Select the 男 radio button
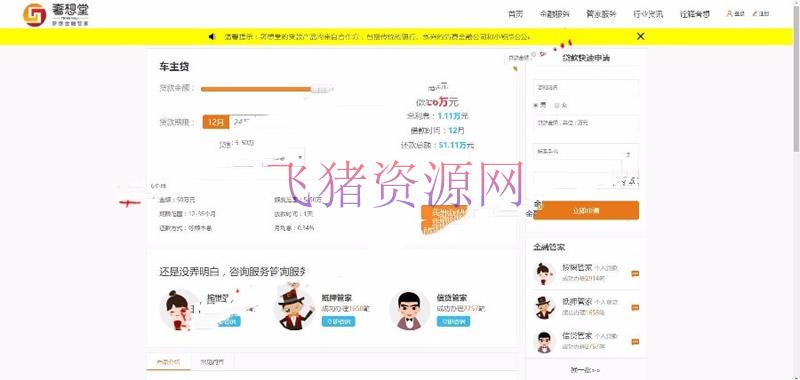The width and height of the screenshot is (800, 380). tap(536, 105)
